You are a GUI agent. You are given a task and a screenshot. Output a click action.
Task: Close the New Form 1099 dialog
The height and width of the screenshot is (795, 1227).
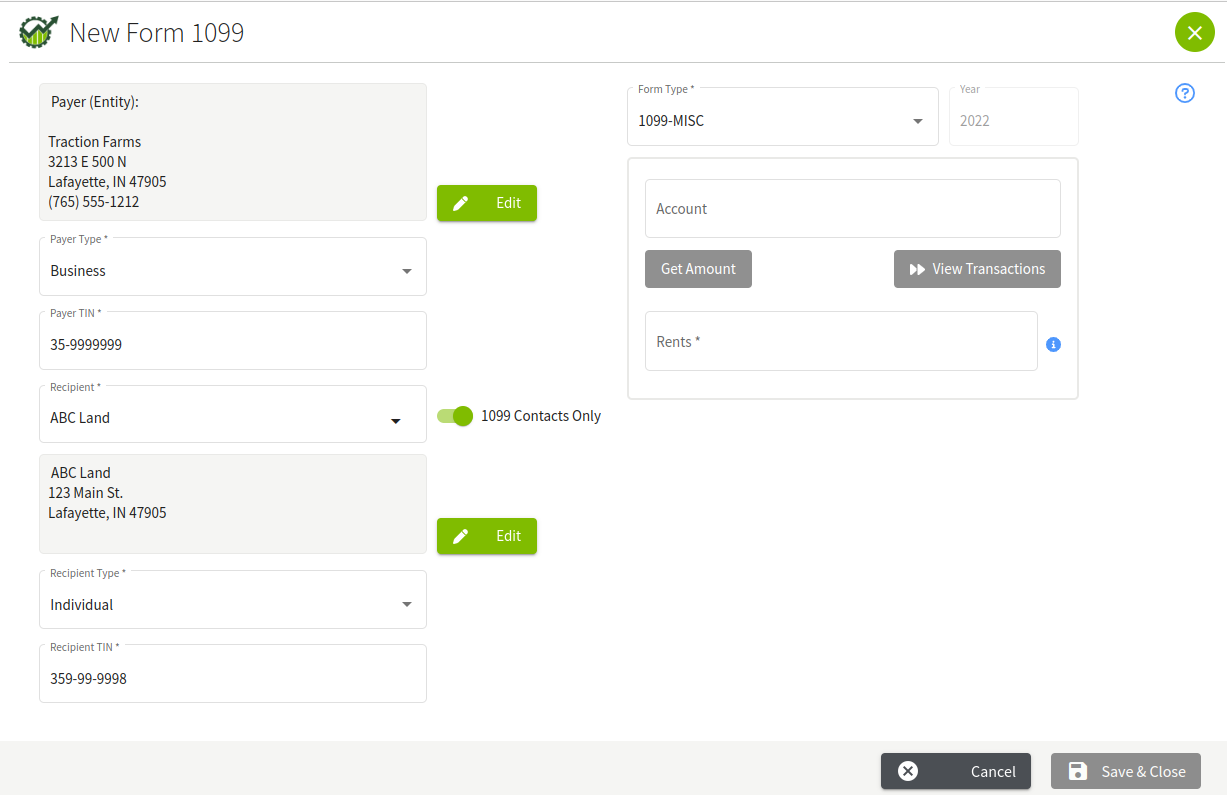1194,32
